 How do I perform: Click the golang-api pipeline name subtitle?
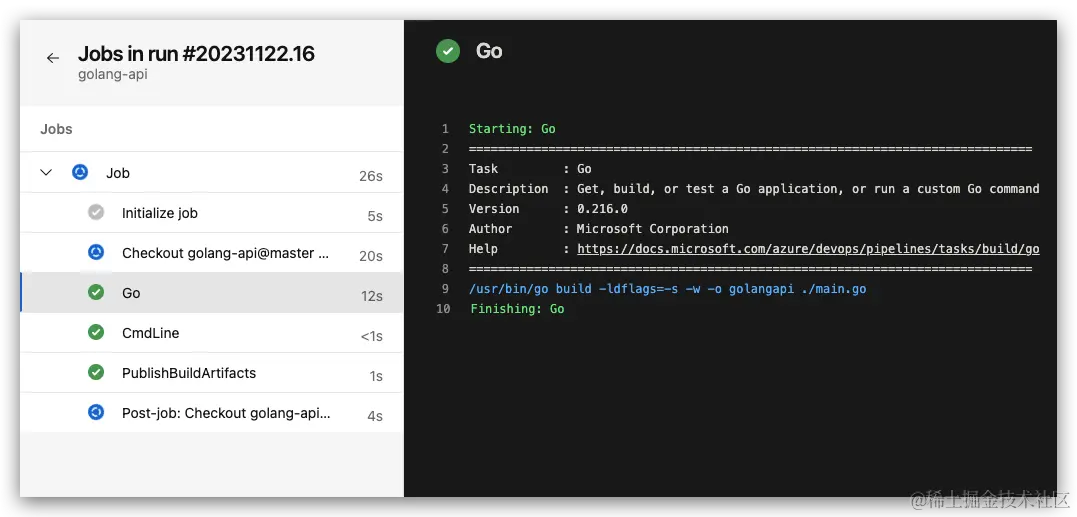(x=112, y=75)
